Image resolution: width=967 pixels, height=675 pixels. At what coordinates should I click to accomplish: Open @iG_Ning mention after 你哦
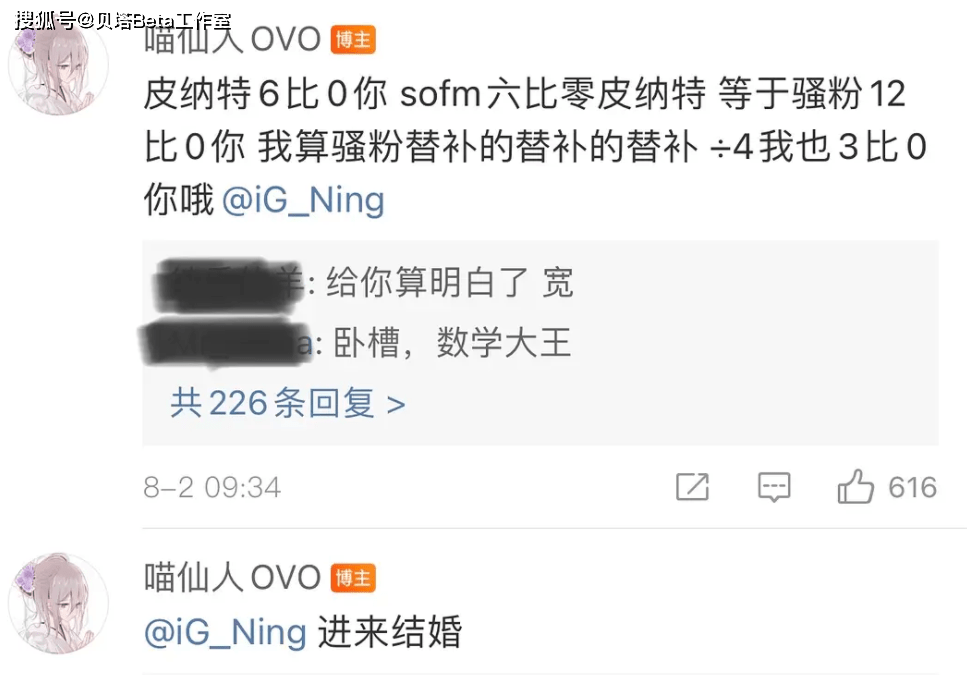coord(303,200)
